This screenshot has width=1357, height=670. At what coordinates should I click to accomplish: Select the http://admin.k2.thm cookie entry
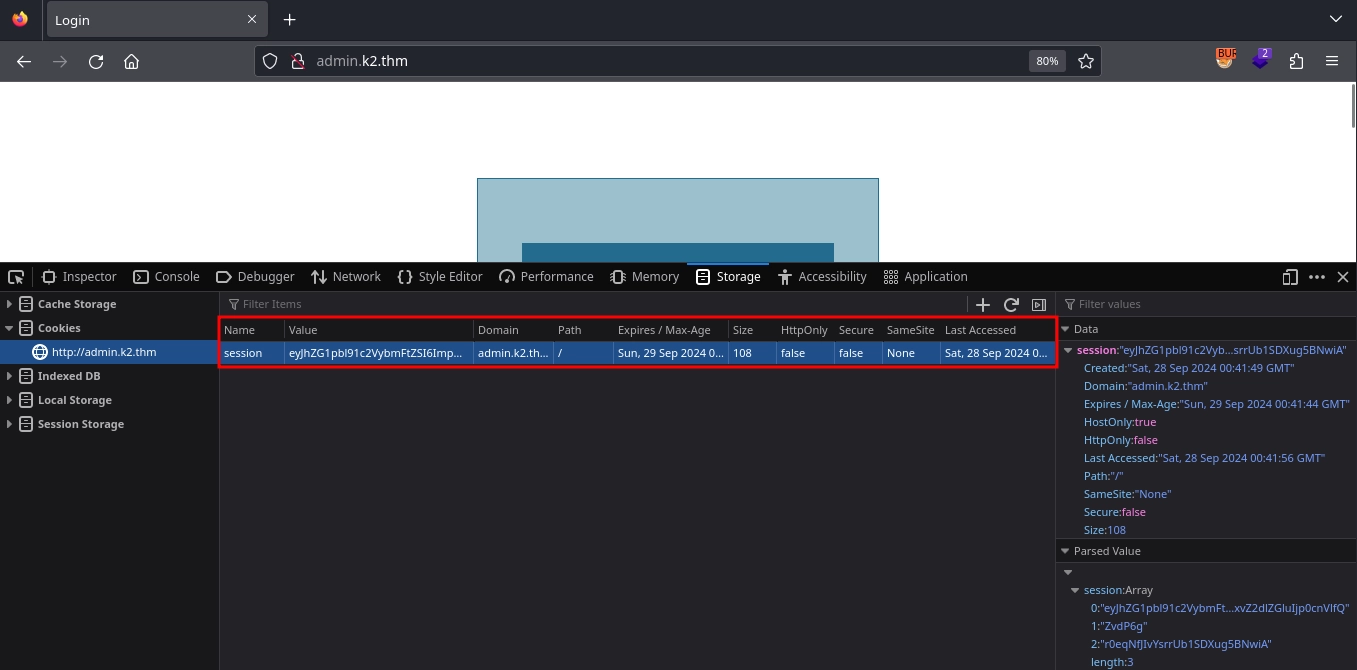104,352
